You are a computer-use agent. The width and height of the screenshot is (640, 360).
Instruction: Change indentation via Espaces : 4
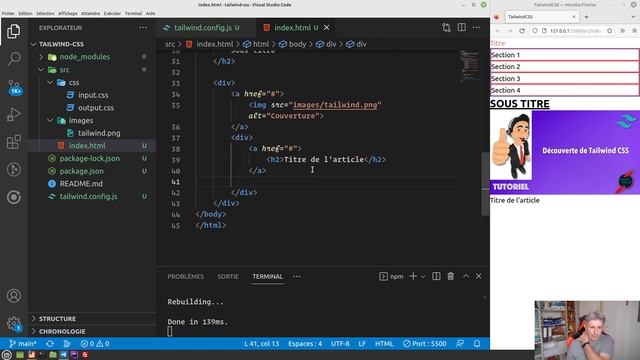coord(305,344)
